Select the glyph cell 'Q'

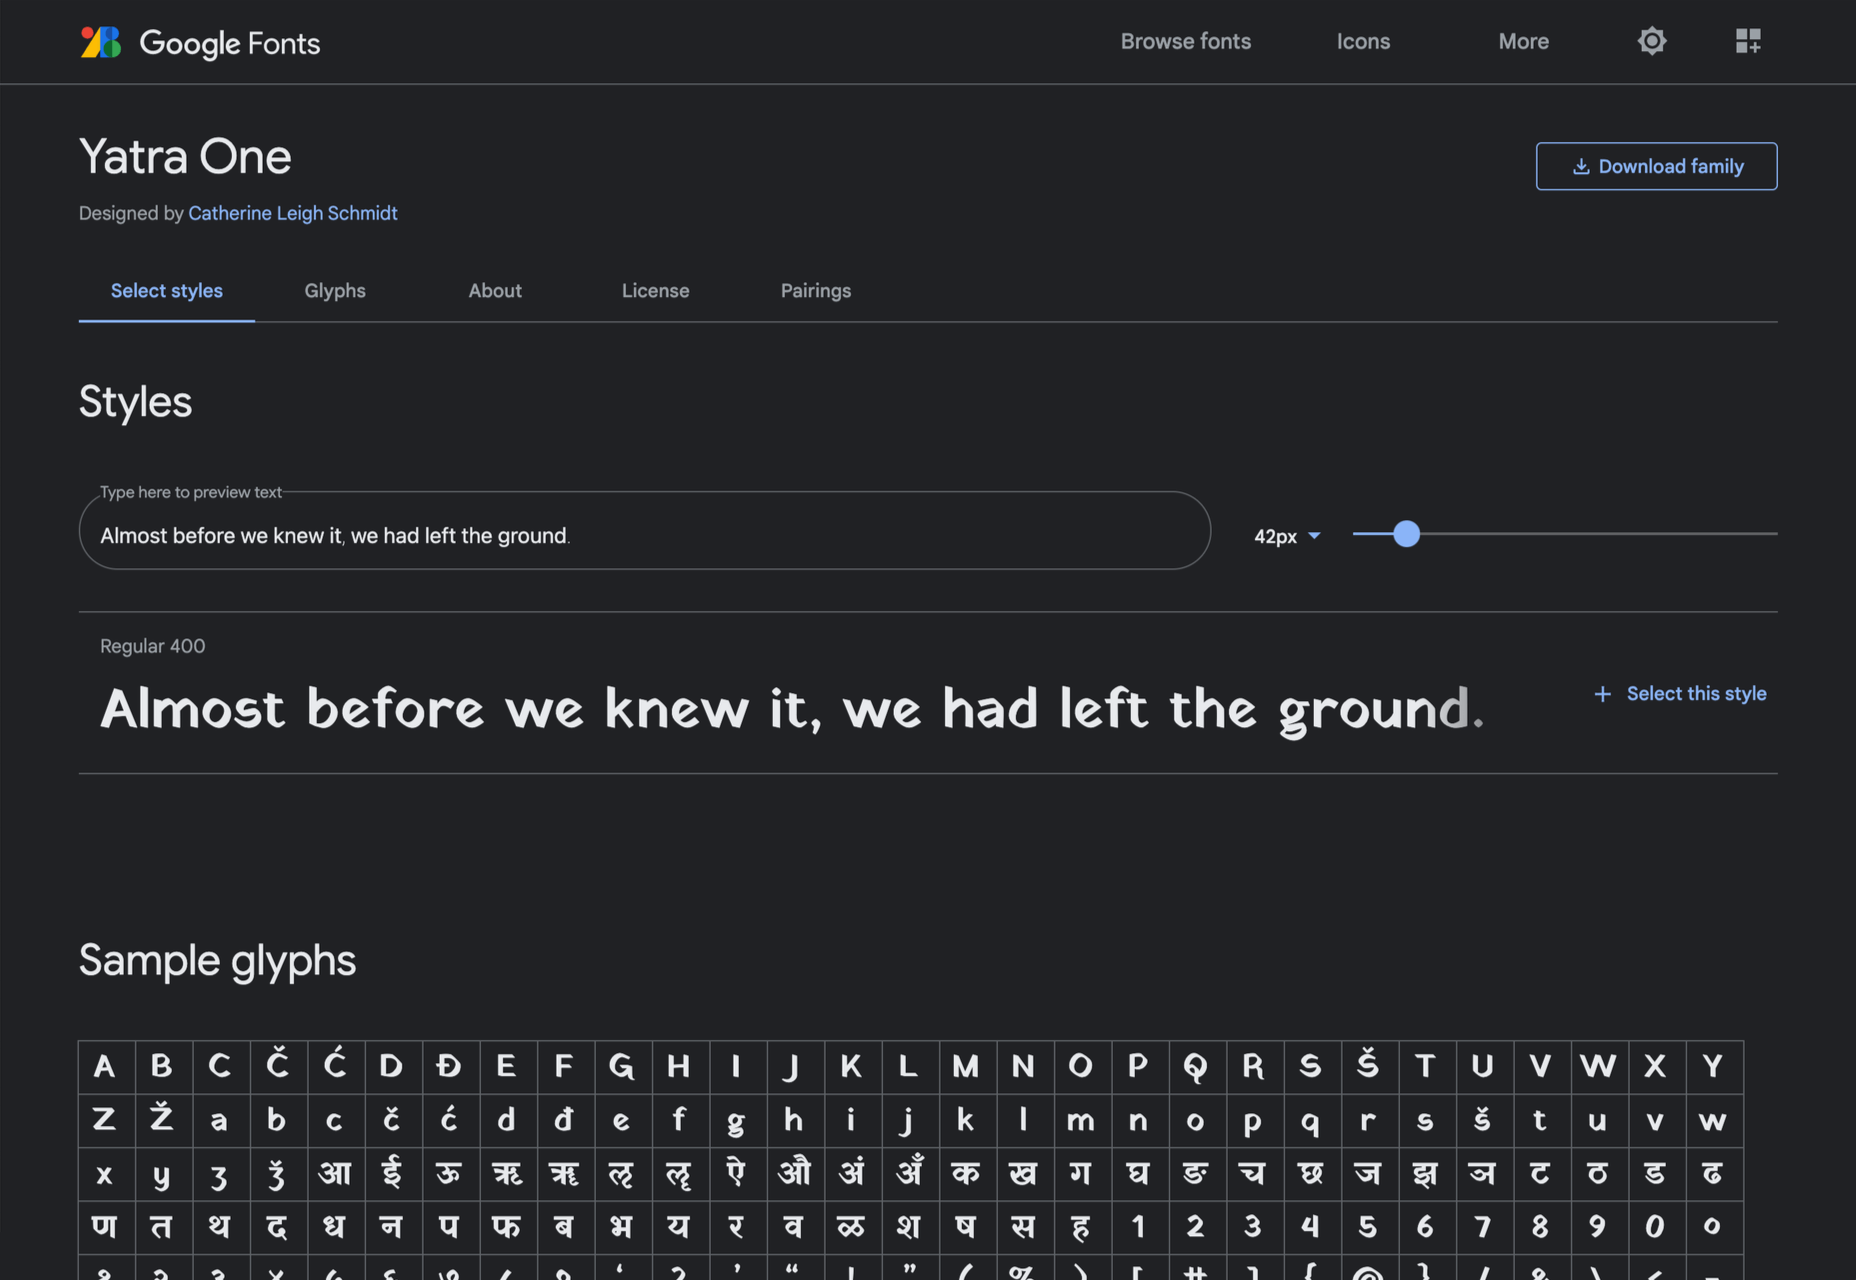tap(1196, 1067)
